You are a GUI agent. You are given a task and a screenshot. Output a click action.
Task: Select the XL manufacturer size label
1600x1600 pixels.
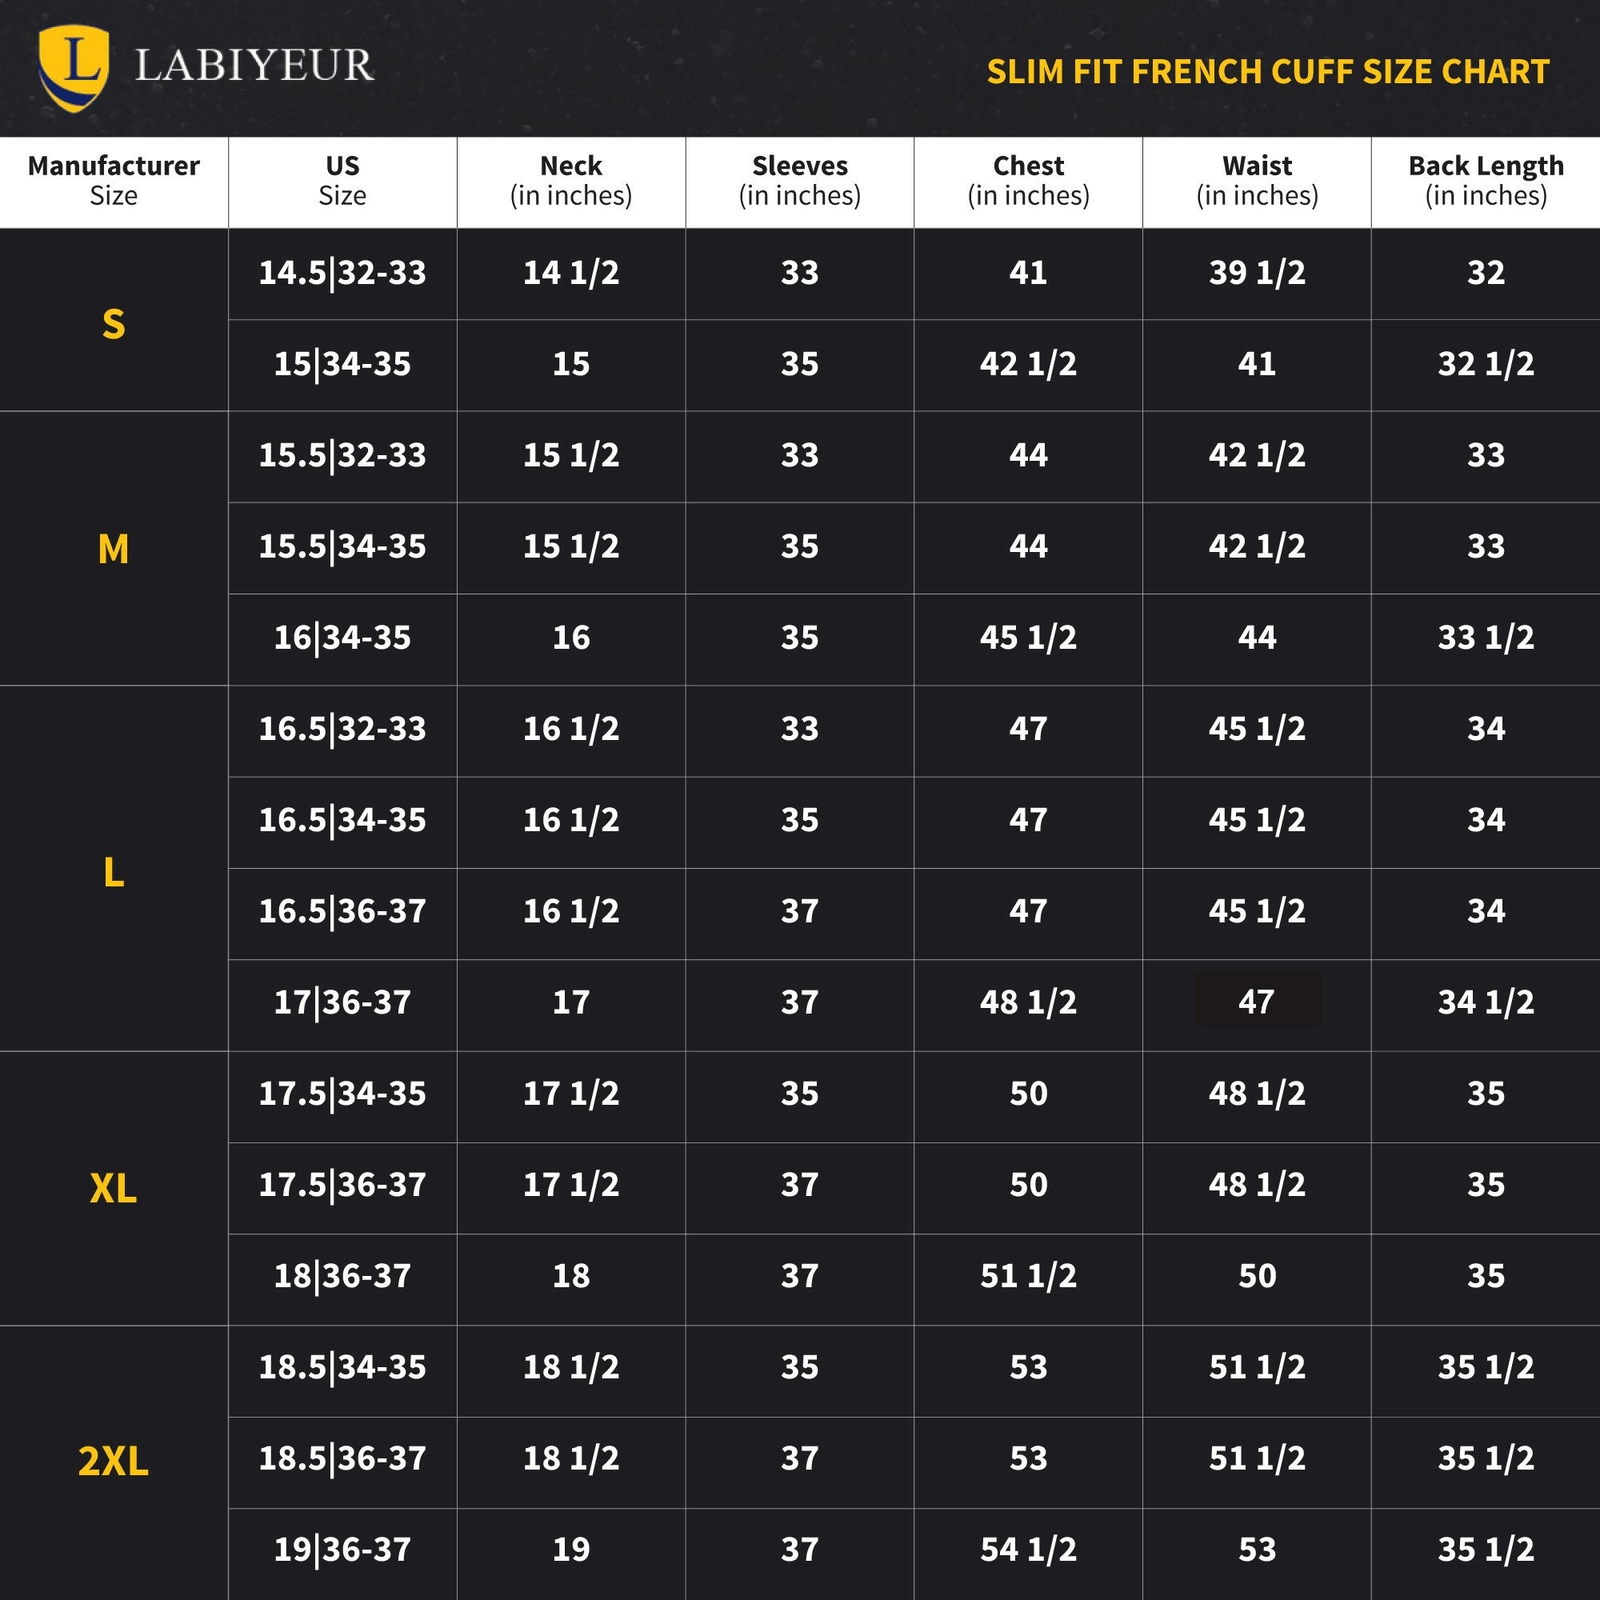pyautogui.click(x=114, y=1188)
